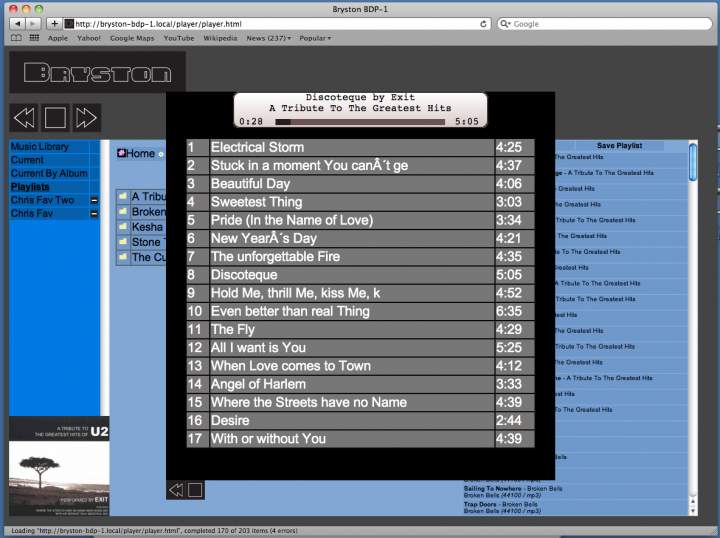Viewport: 720px width, 538px height.
Task: Play track 15 Where the Streets have no Name
Action: tap(360, 402)
